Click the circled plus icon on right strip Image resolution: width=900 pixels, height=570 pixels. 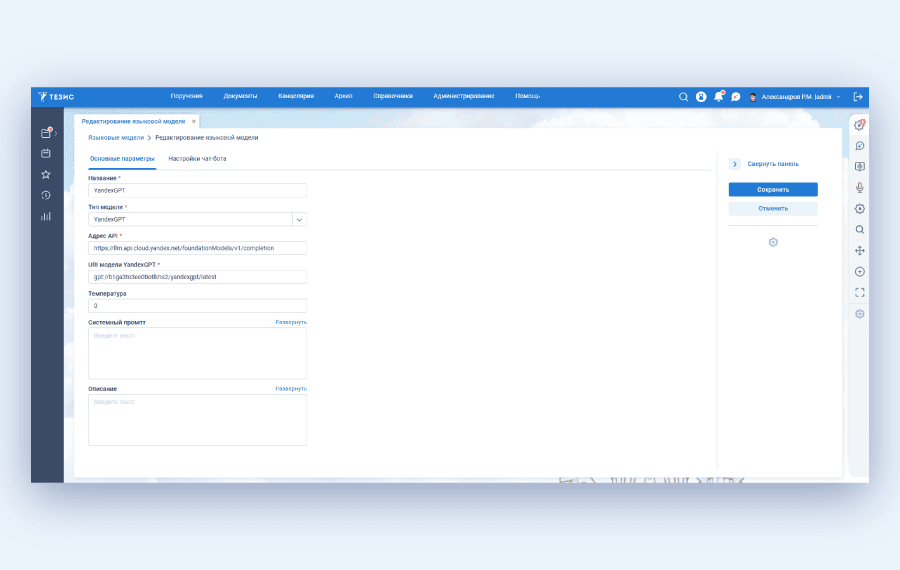(x=859, y=272)
